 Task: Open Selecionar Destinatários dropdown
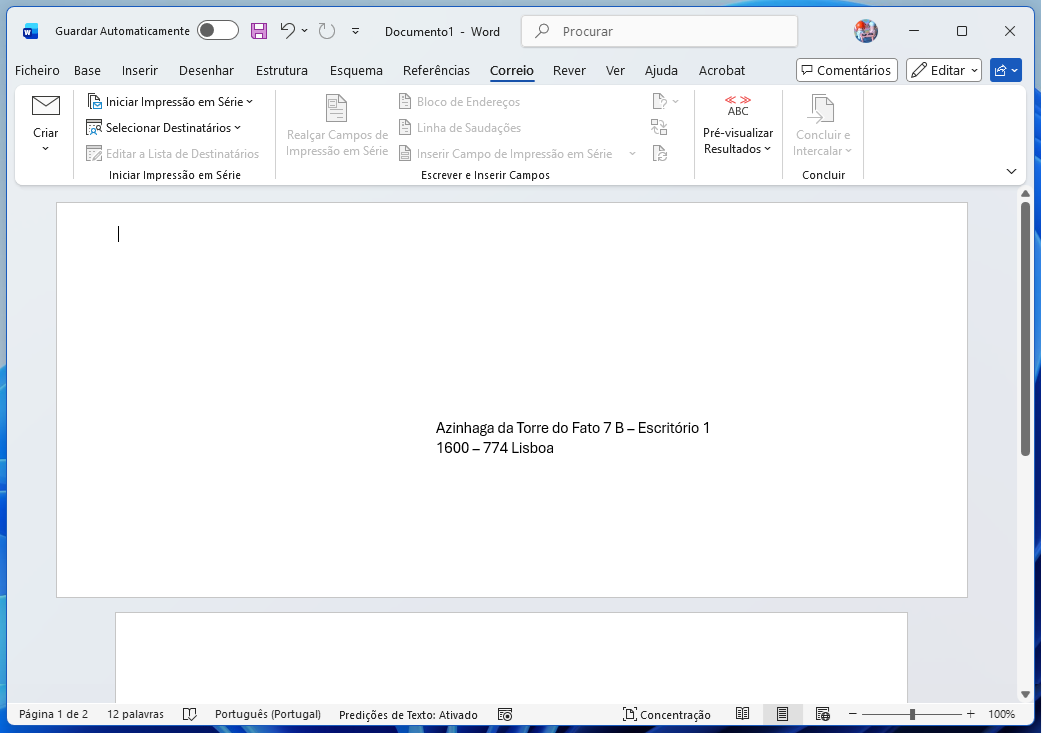(163, 128)
